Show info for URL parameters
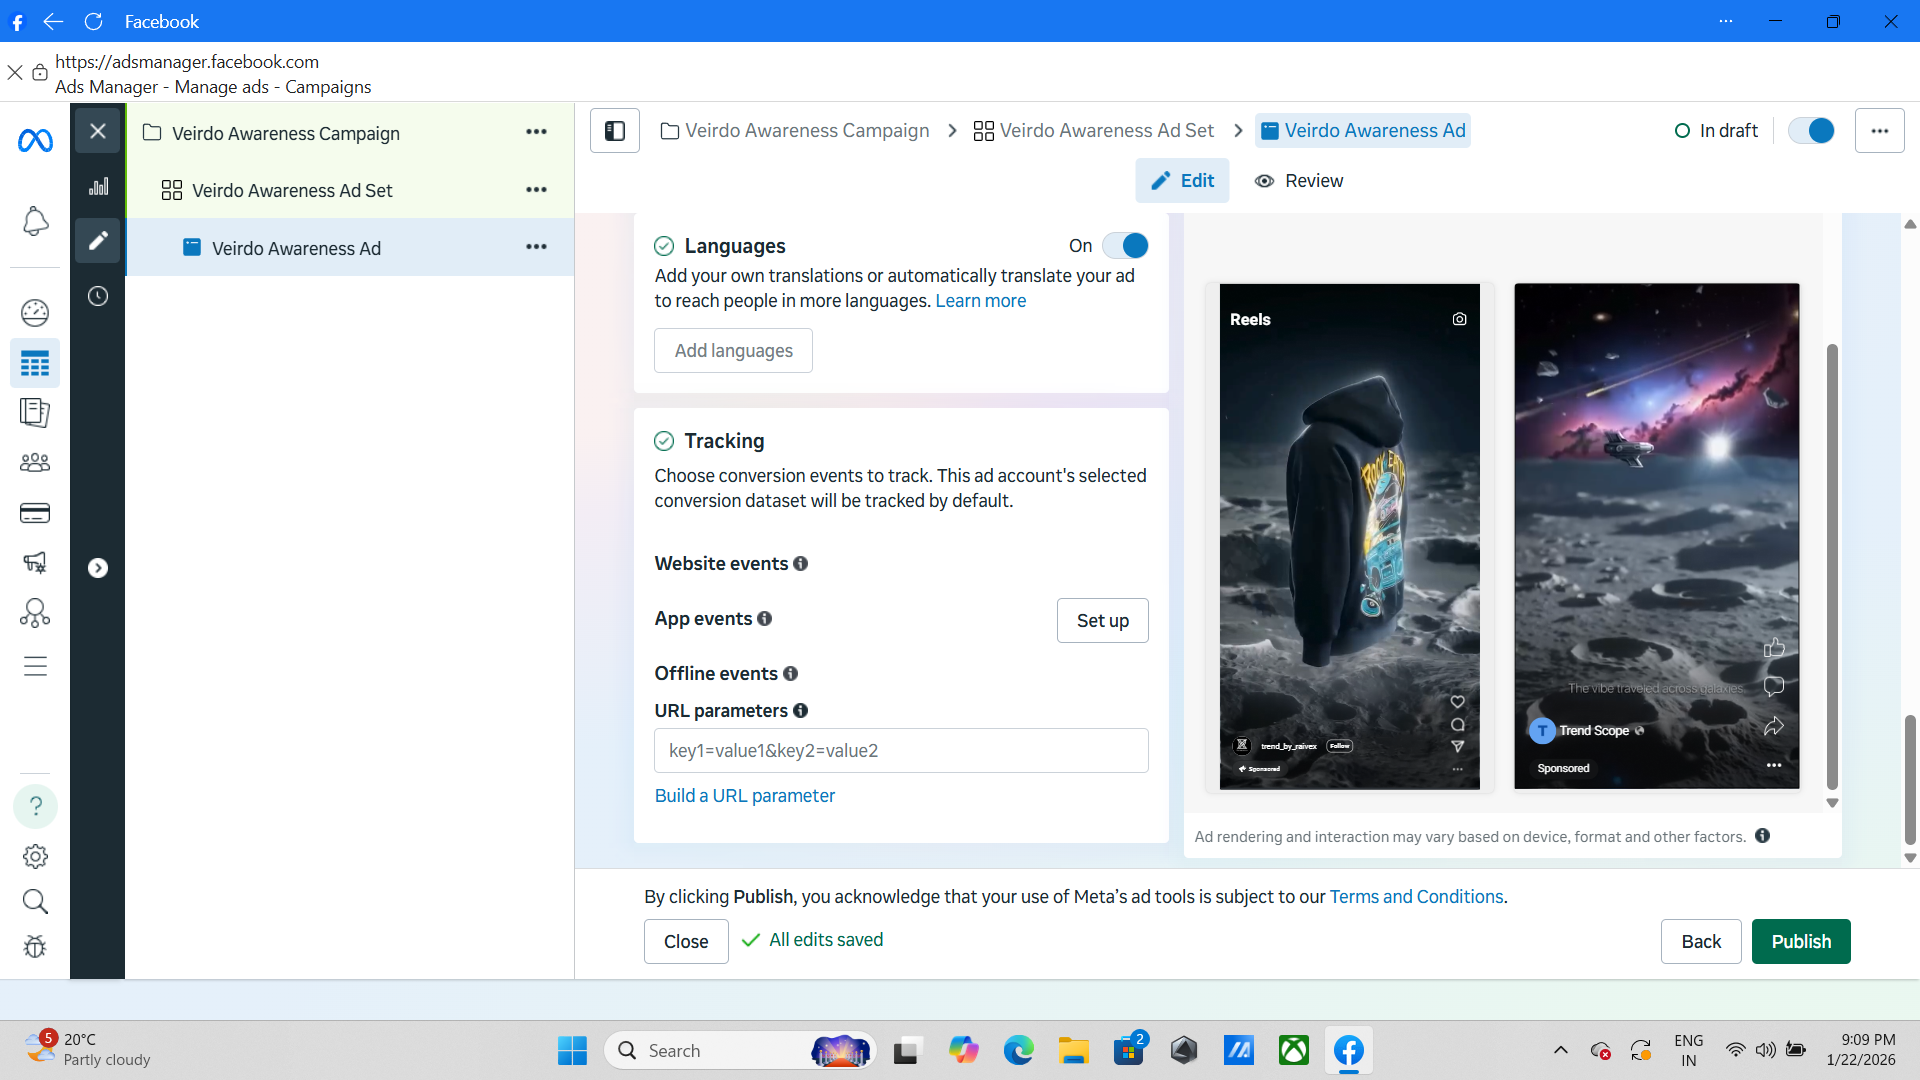Viewport: 1920px width, 1080px height. 801,711
